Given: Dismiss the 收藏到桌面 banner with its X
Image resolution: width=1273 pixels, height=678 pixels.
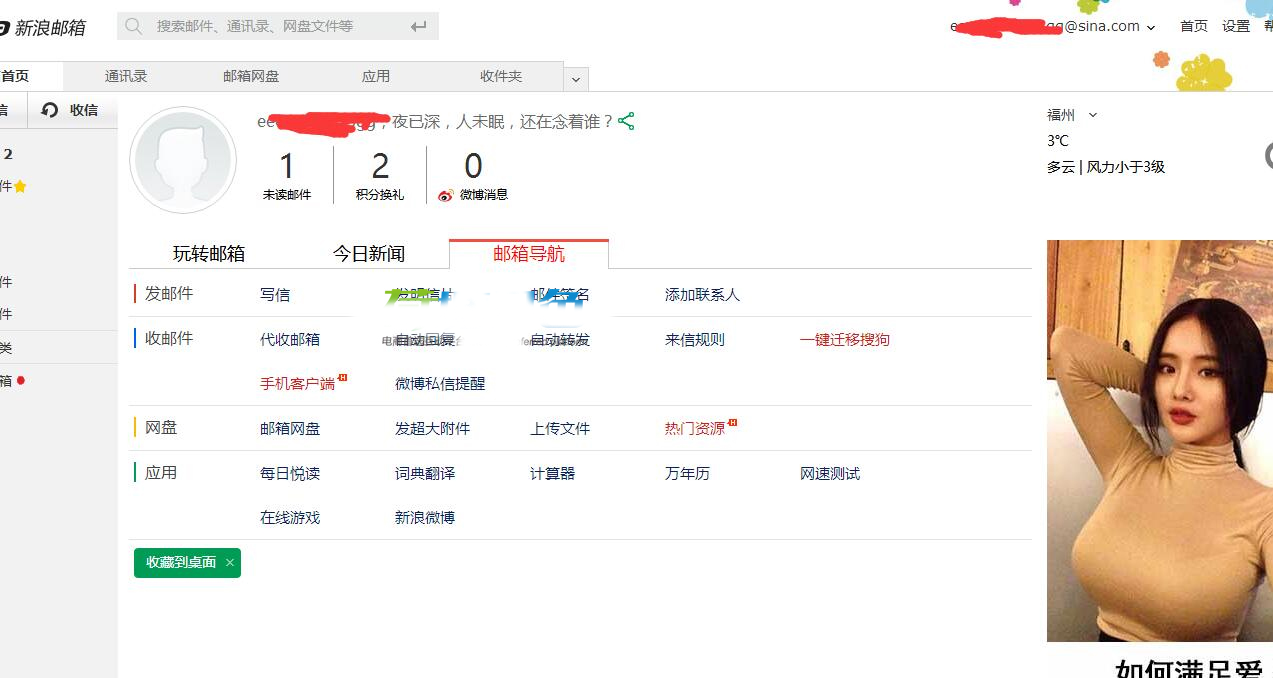Looking at the screenshot, I should pos(230,563).
